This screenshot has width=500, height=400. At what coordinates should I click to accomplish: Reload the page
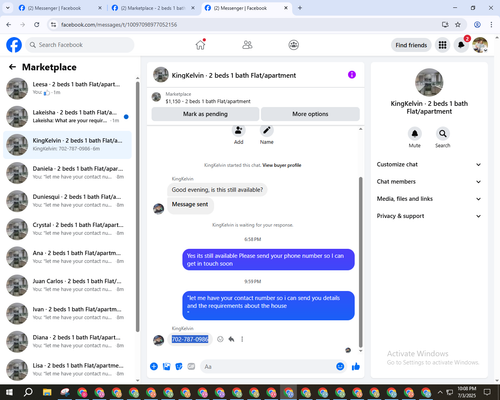click(x=37, y=24)
